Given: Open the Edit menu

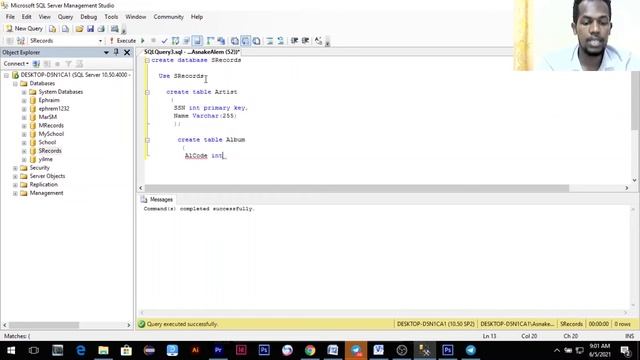Looking at the screenshot, I should (27, 17).
